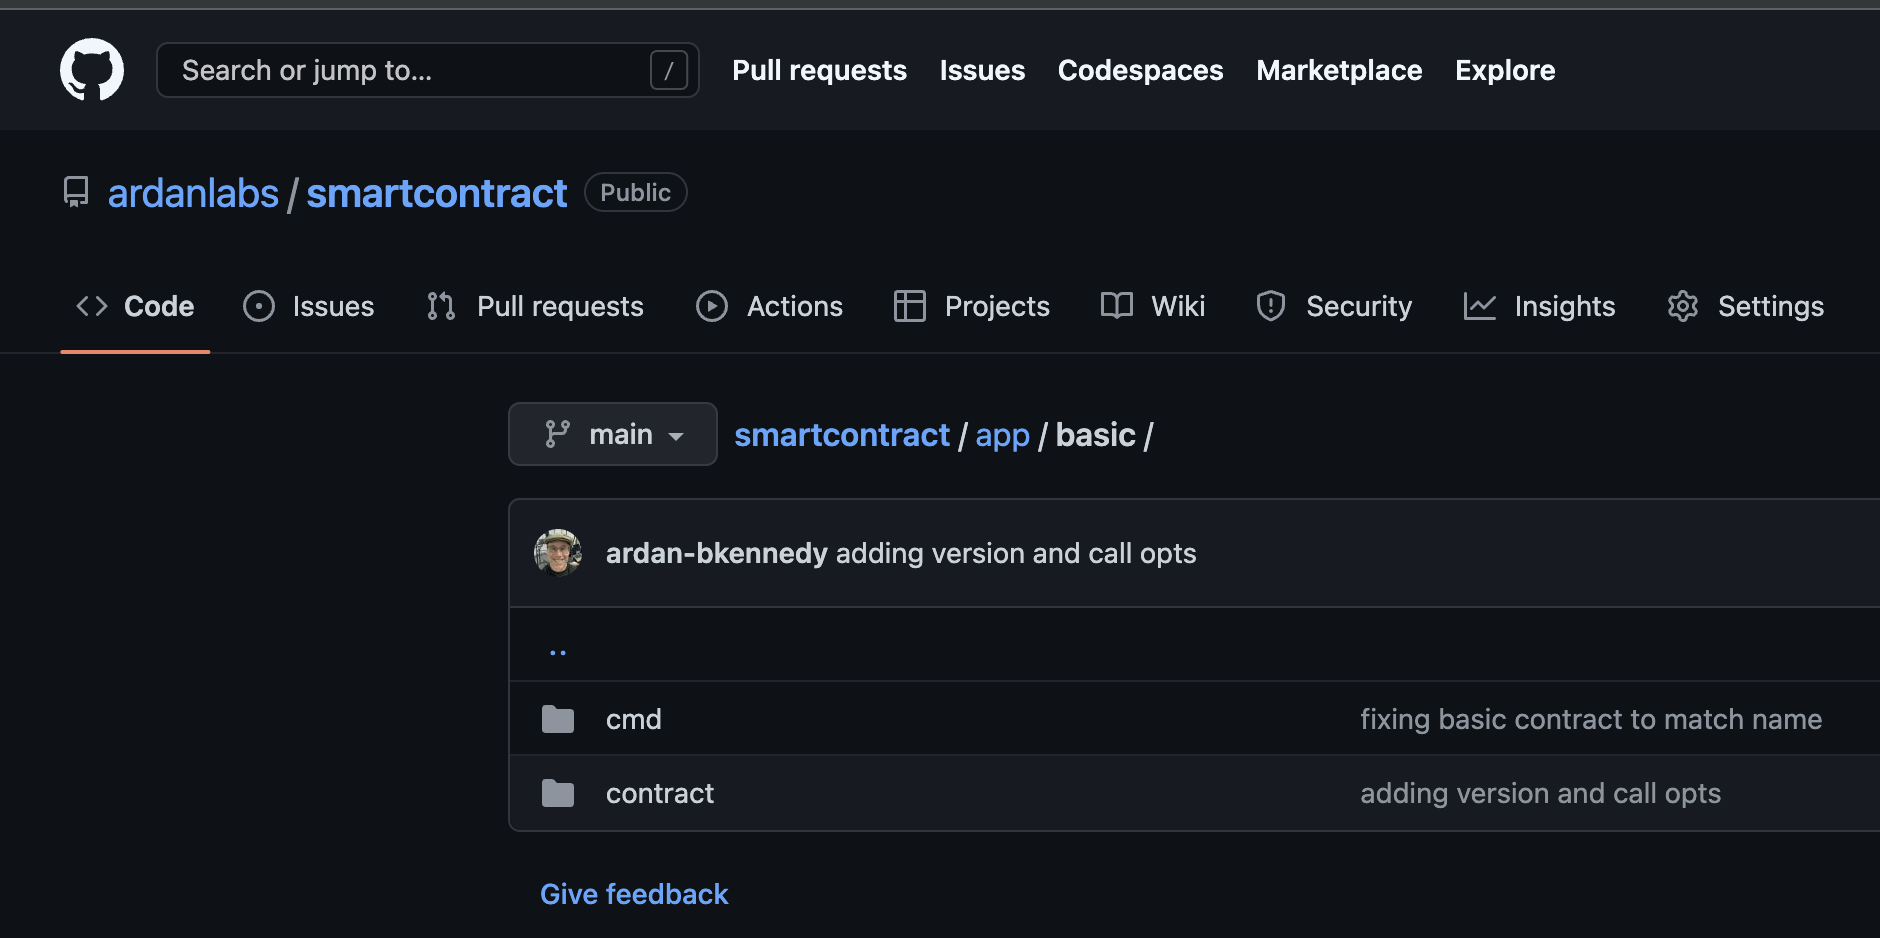Click the ardan-bkennedy avatar image
This screenshot has height=938, width=1880.
(558, 553)
